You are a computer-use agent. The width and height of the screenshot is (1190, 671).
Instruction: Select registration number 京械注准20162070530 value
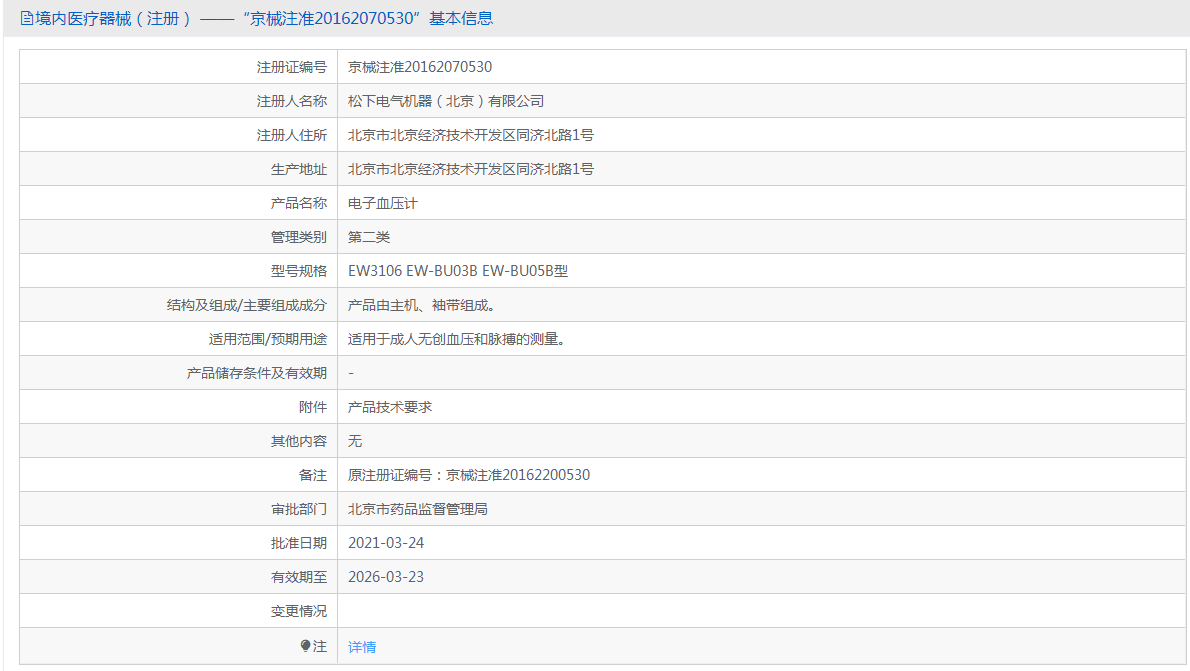tap(420, 67)
